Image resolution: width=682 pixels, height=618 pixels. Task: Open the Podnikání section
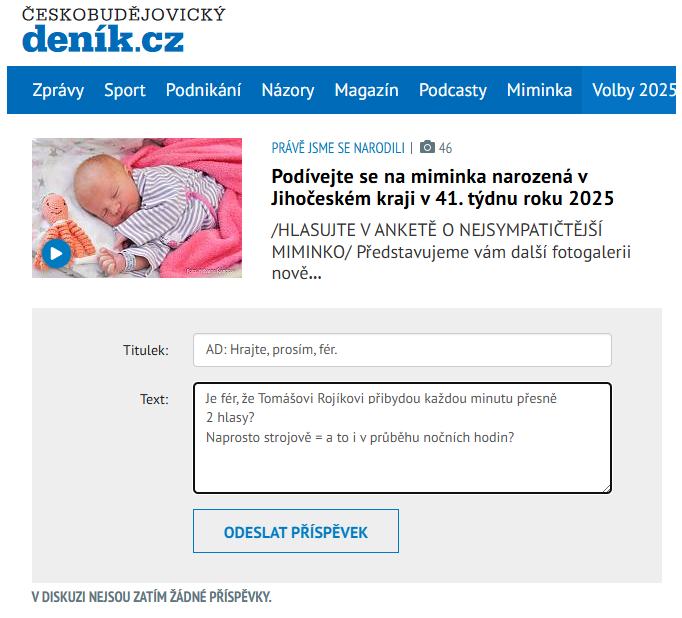point(203,90)
